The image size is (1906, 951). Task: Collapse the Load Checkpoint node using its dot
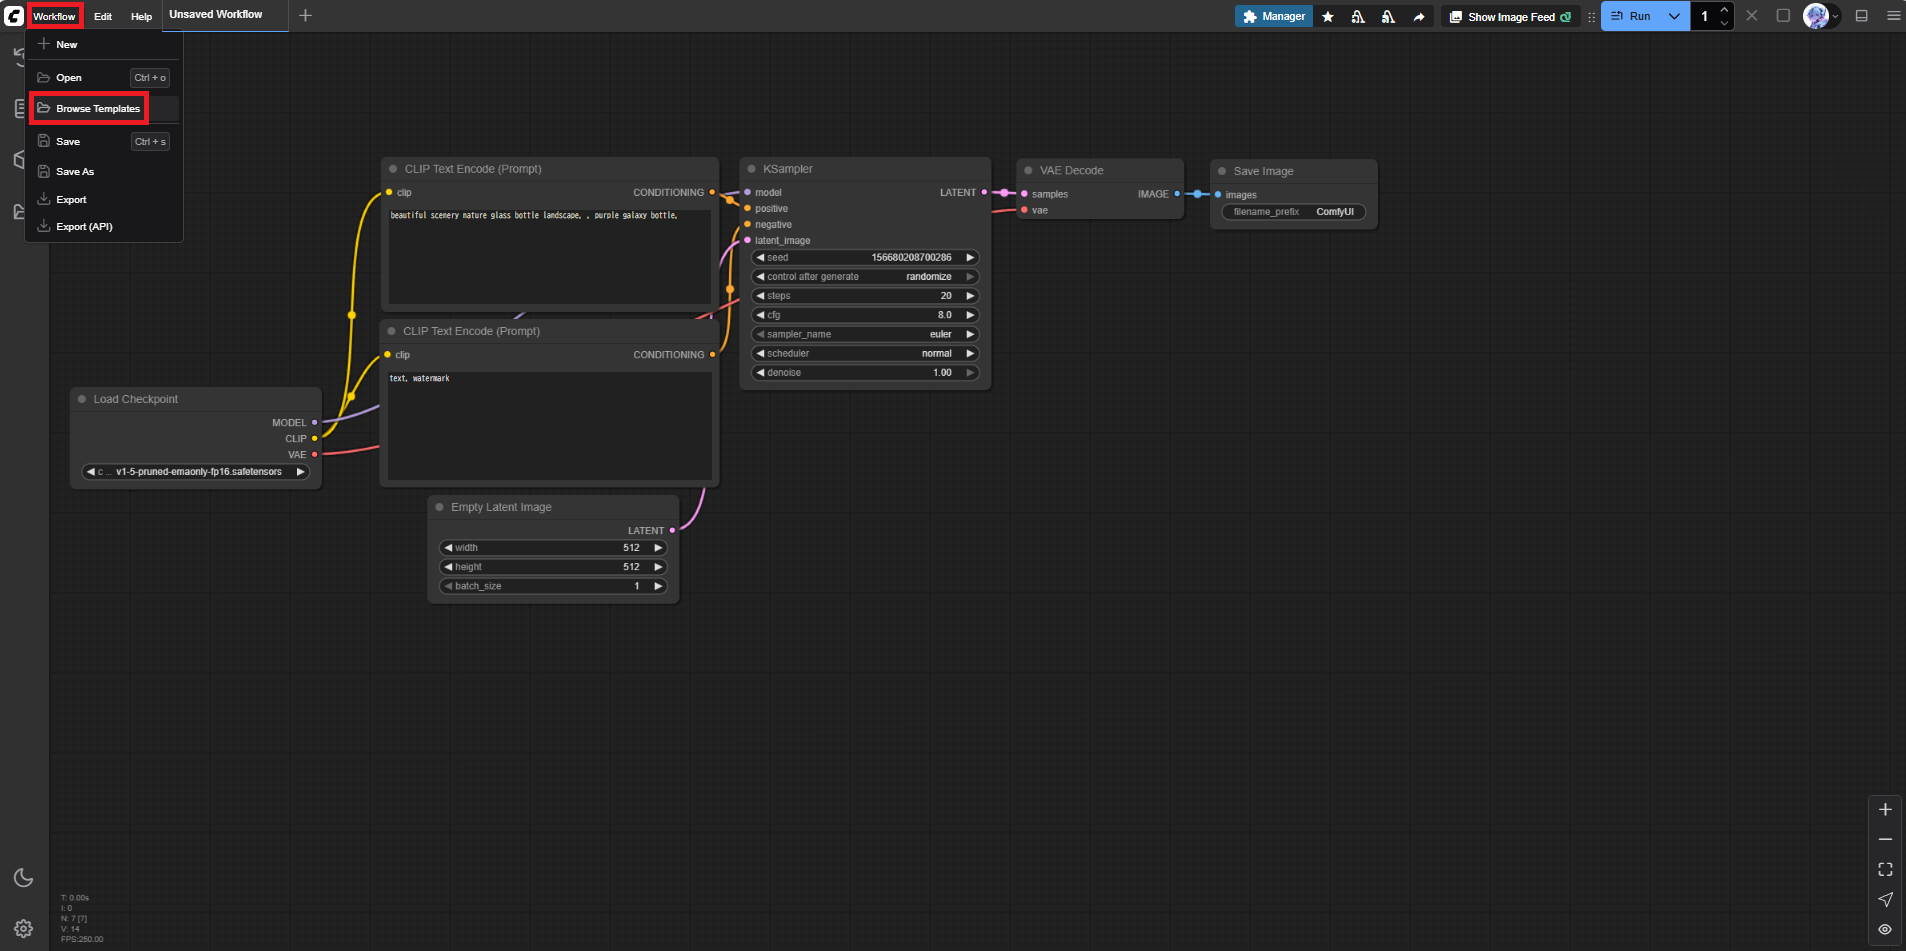(82, 399)
